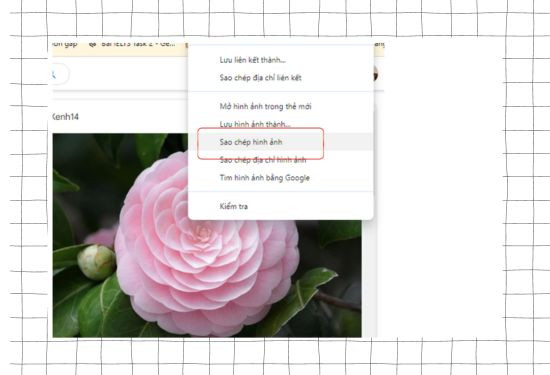The image size is (550, 375).
Task: Open the profile avatar next to search bar
Action: tap(376, 74)
